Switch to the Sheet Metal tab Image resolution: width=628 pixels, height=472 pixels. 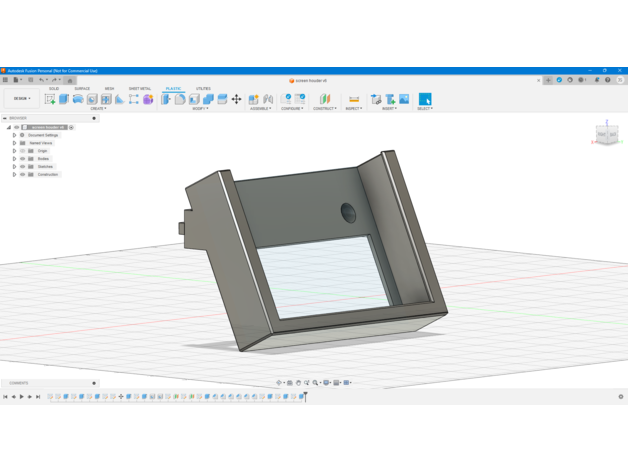(140, 88)
